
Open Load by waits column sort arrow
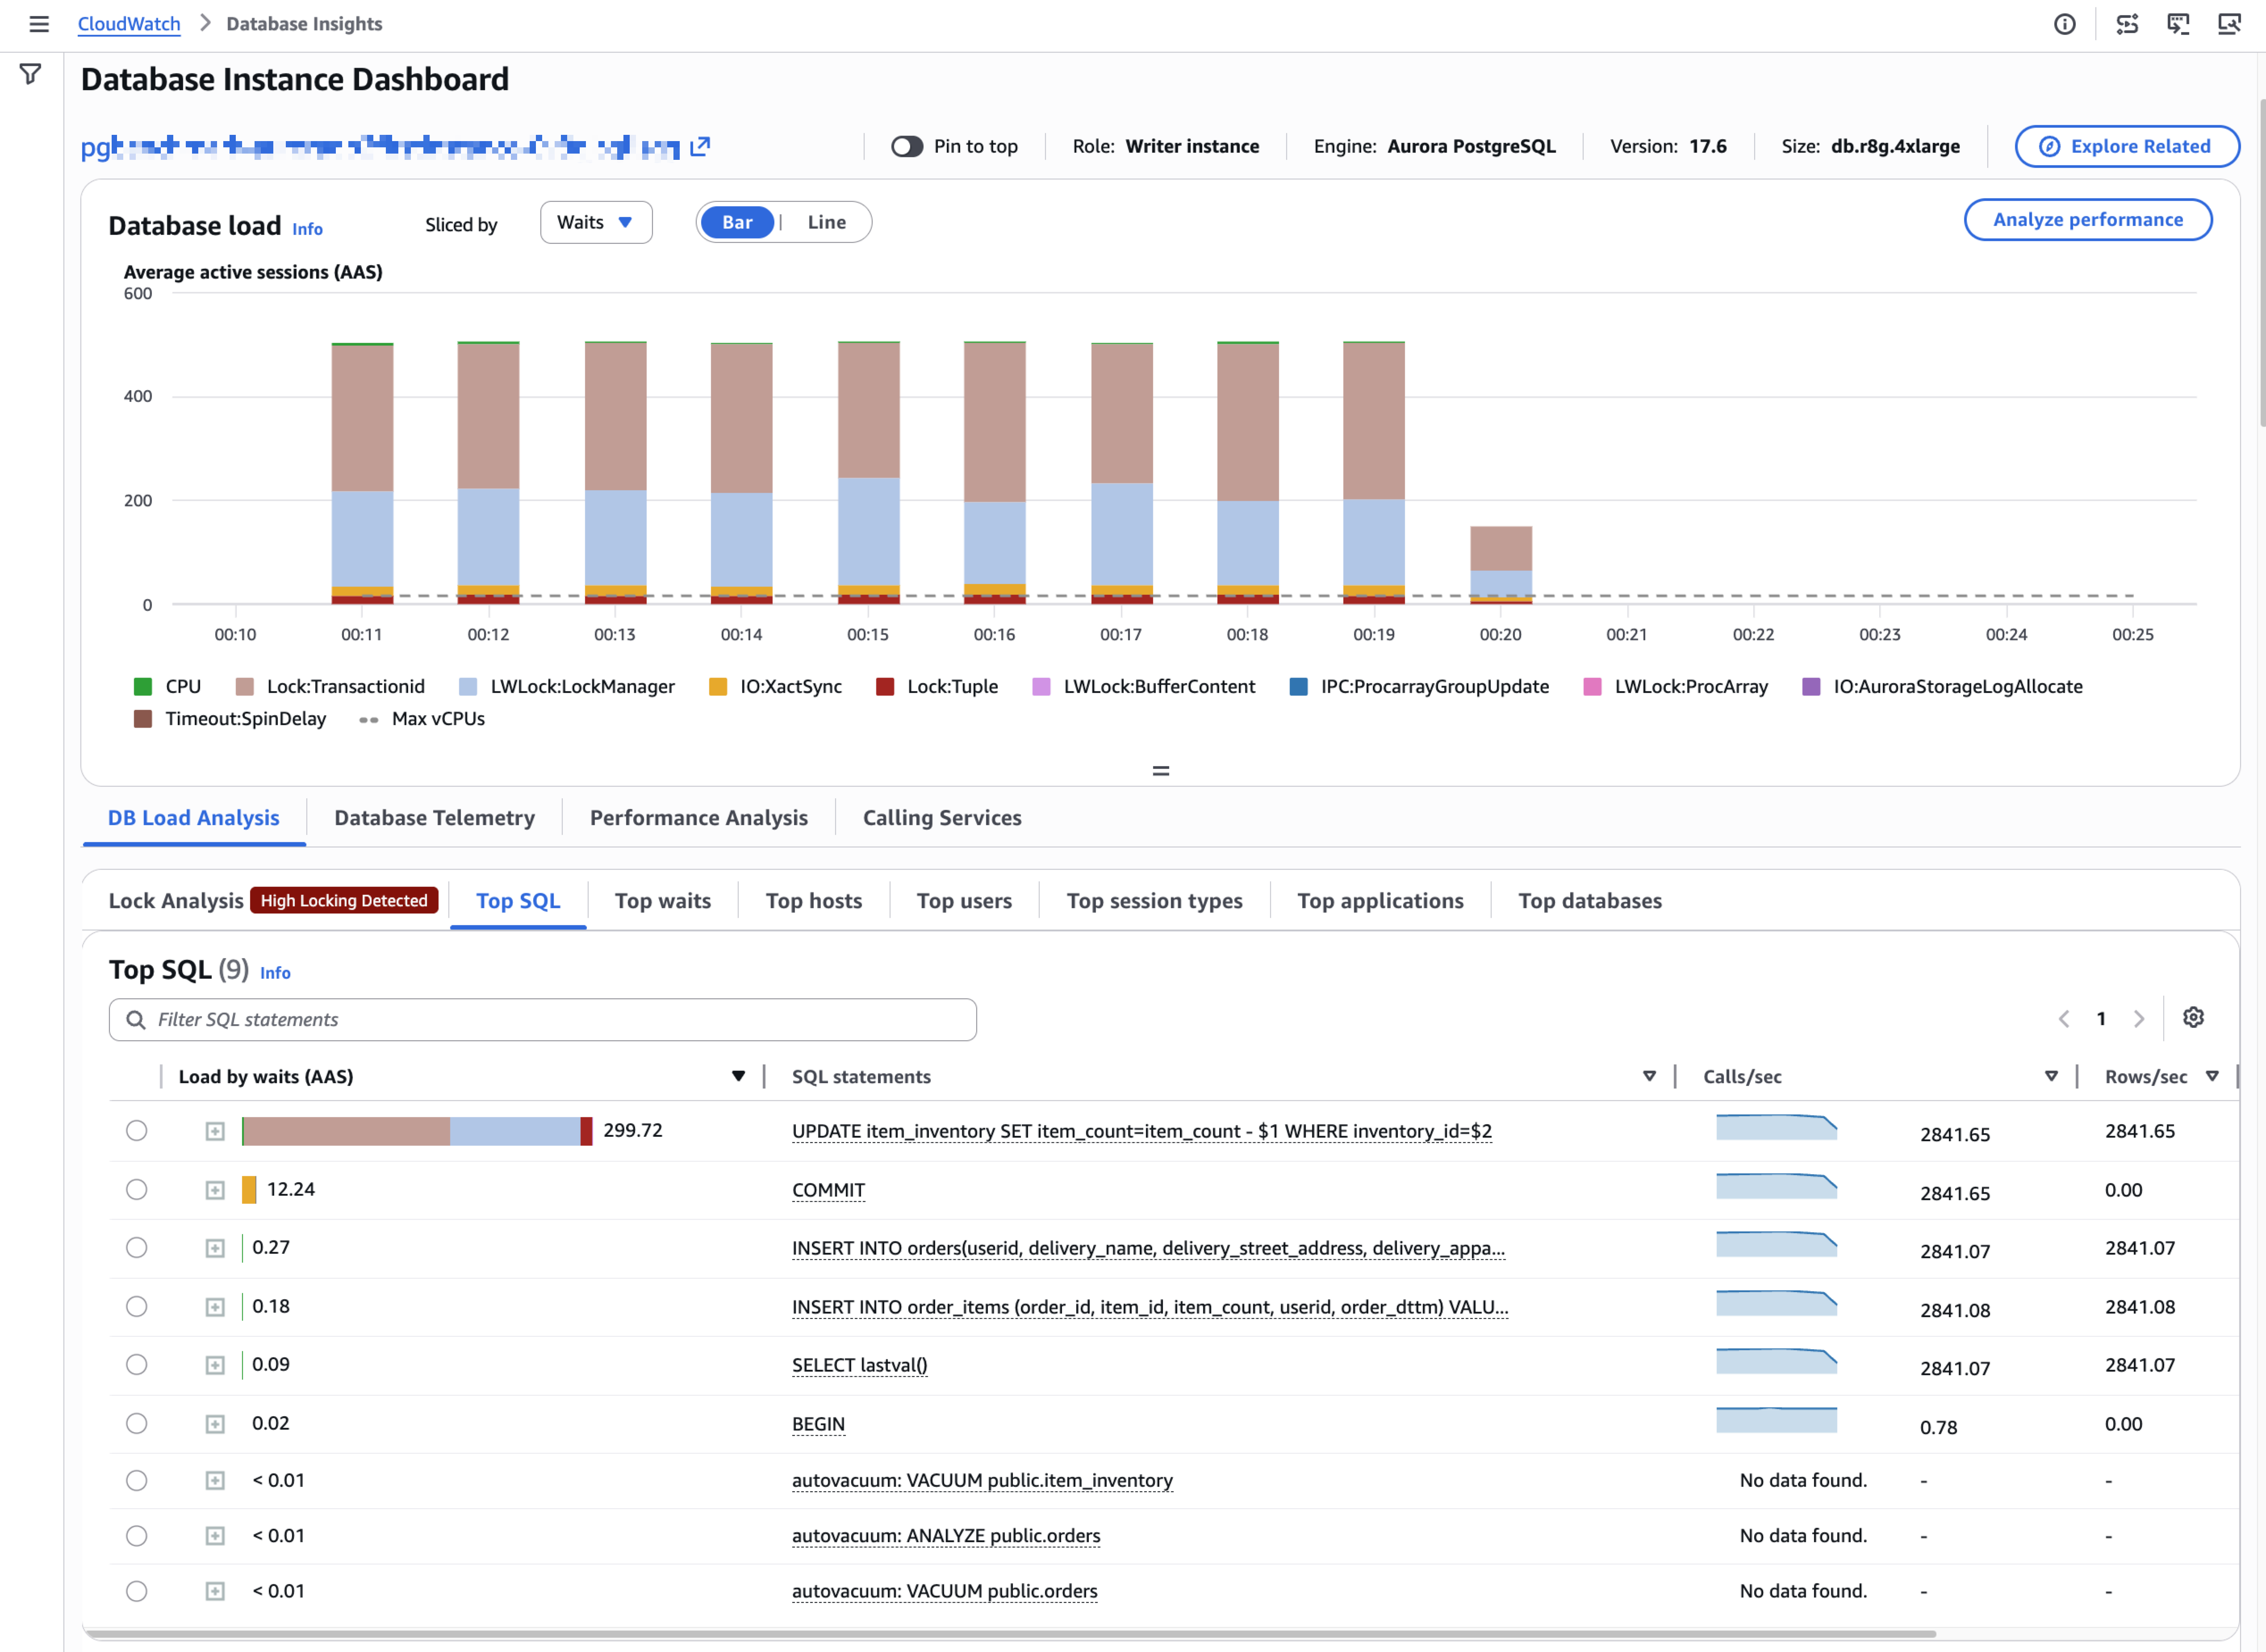[x=738, y=1077]
